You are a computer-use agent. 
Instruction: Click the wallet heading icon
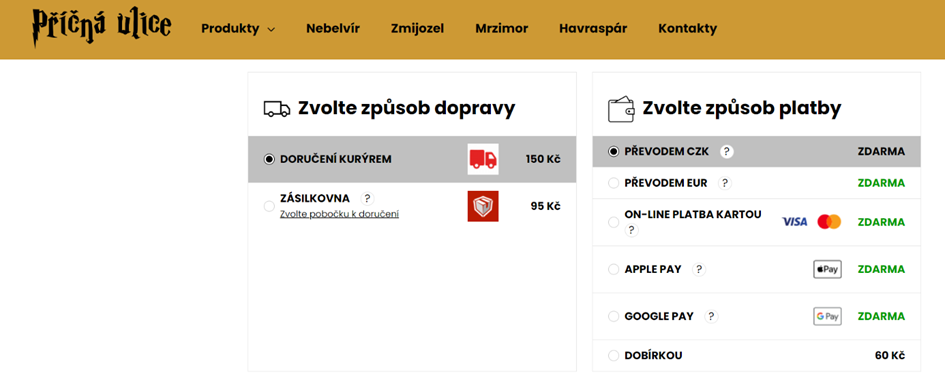[621, 109]
